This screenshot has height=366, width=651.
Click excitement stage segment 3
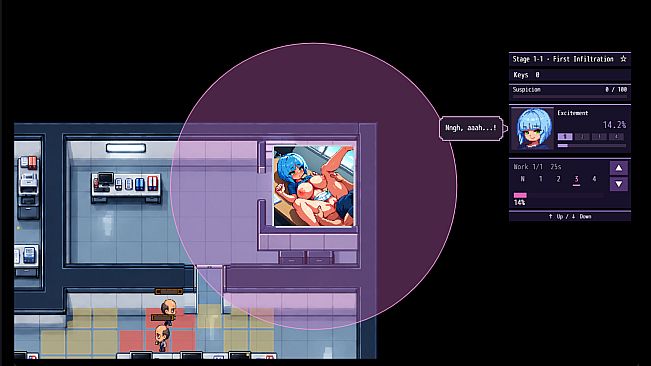[x=599, y=137]
